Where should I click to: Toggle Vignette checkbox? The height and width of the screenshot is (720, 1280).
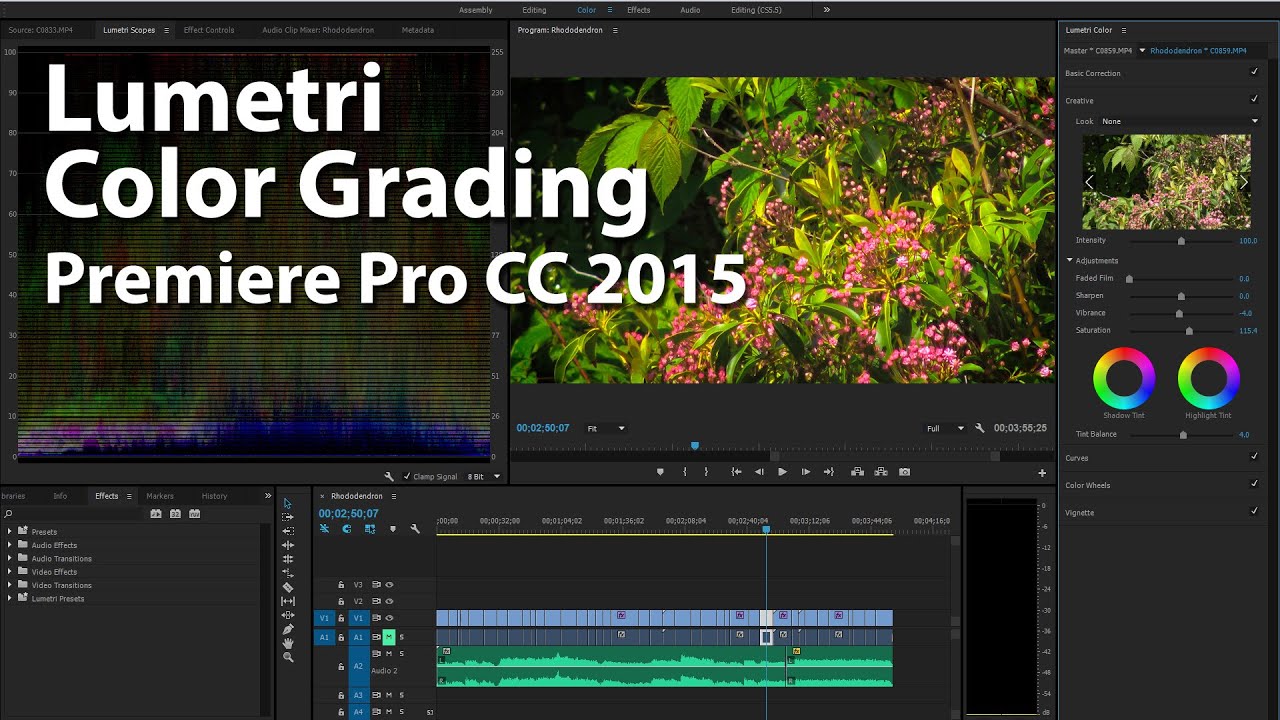[x=1254, y=511]
